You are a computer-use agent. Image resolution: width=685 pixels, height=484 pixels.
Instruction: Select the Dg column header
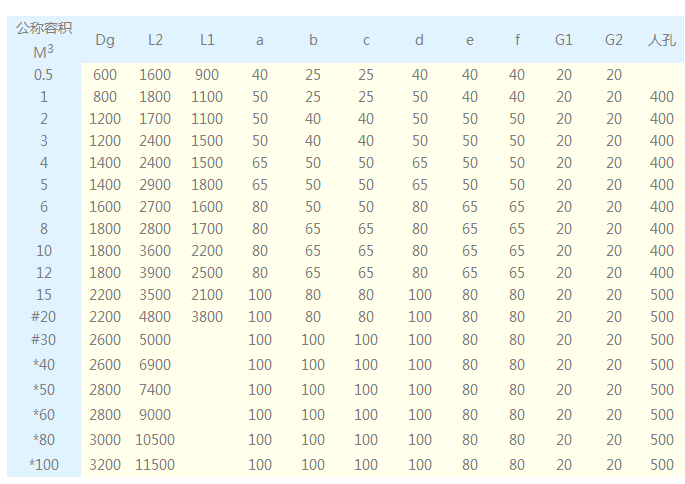105,40
